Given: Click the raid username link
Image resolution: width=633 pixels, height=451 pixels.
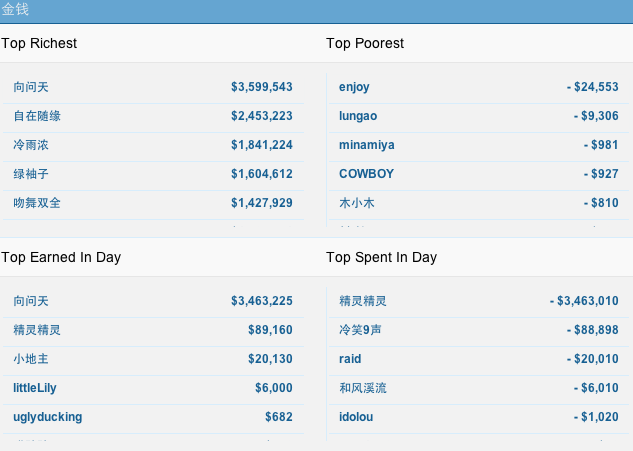Looking at the screenshot, I should [x=350, y=359].
